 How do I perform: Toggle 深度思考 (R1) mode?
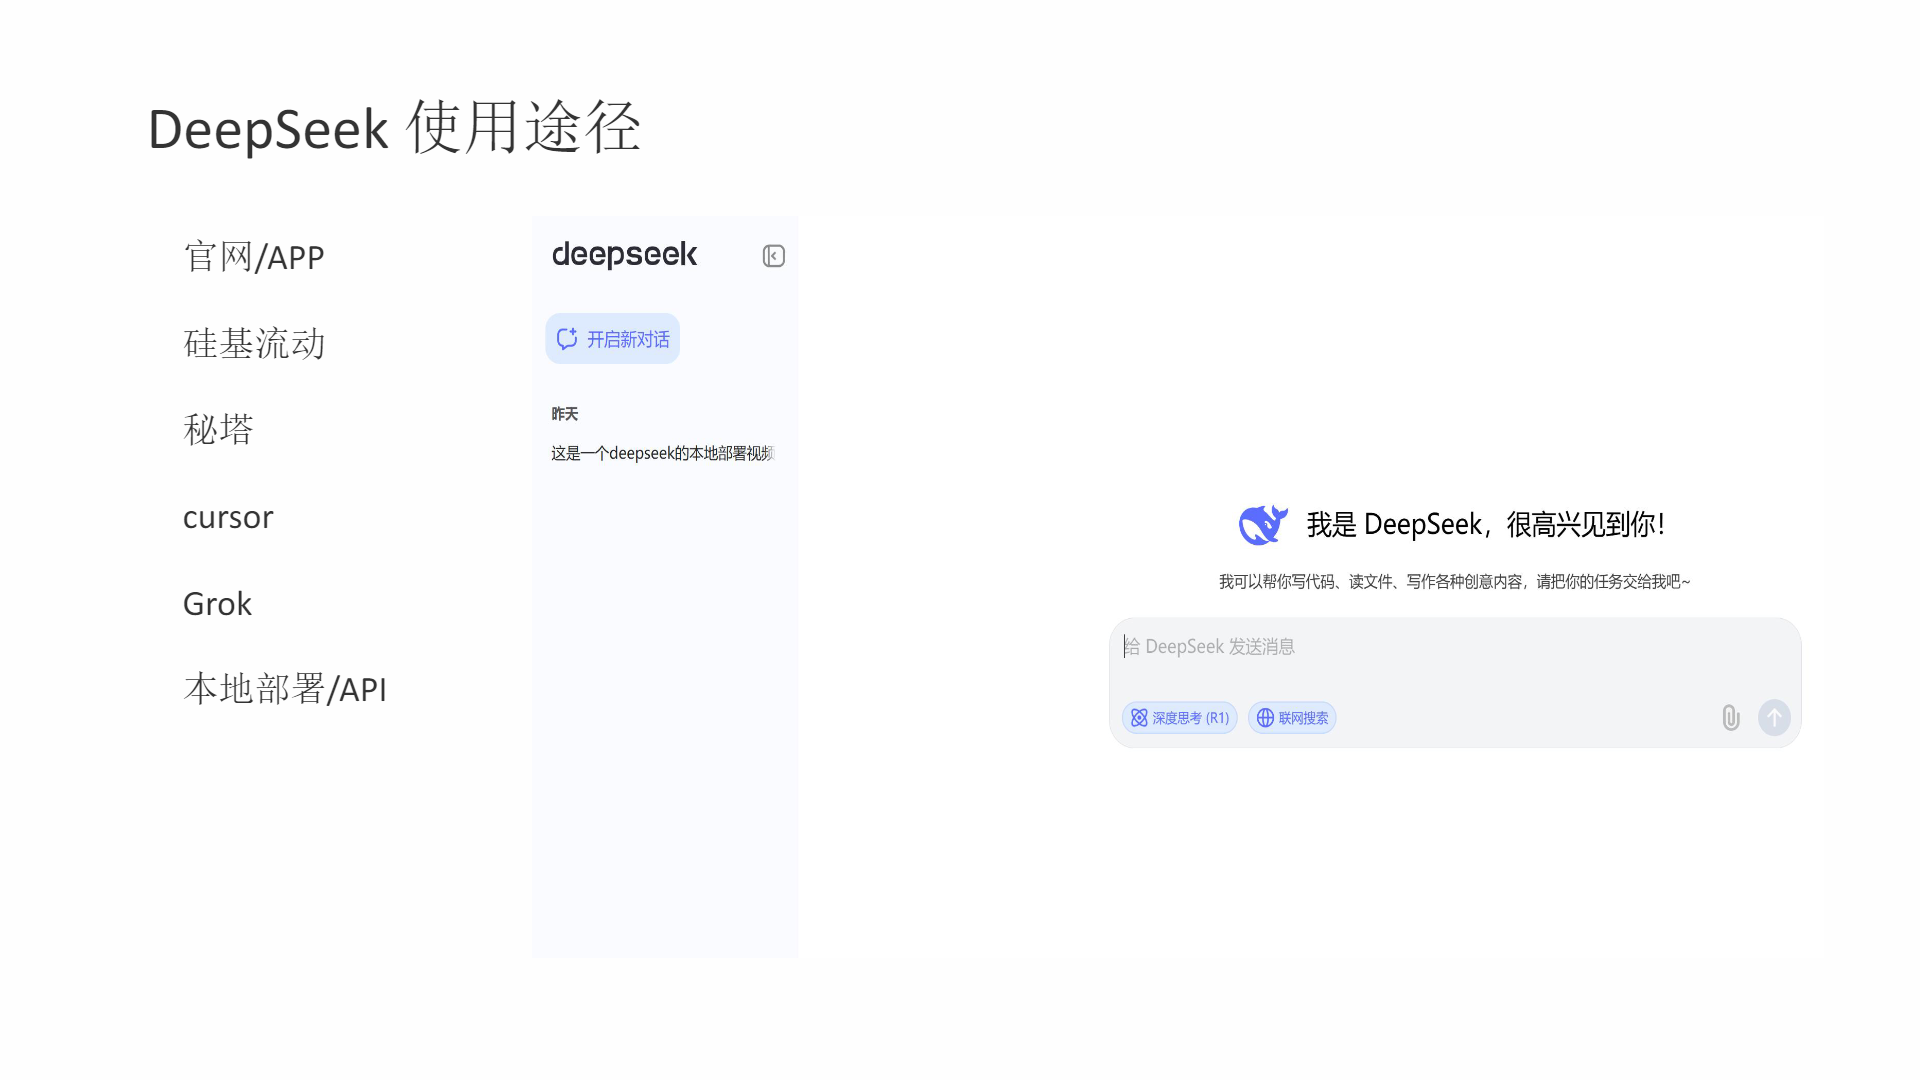click(x=1179, y=718)
